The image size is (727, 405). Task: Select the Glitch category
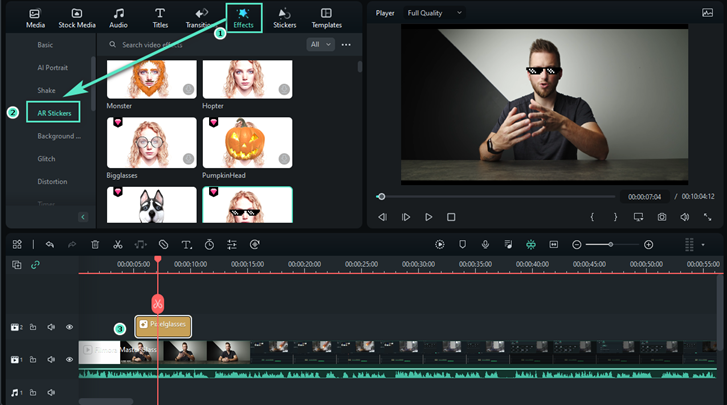46,158
